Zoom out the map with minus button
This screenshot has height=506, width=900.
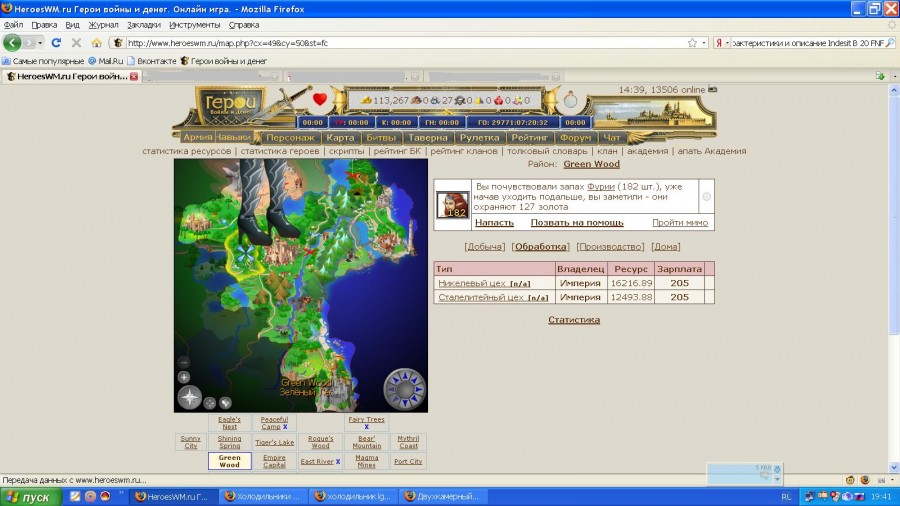(184, 362)
